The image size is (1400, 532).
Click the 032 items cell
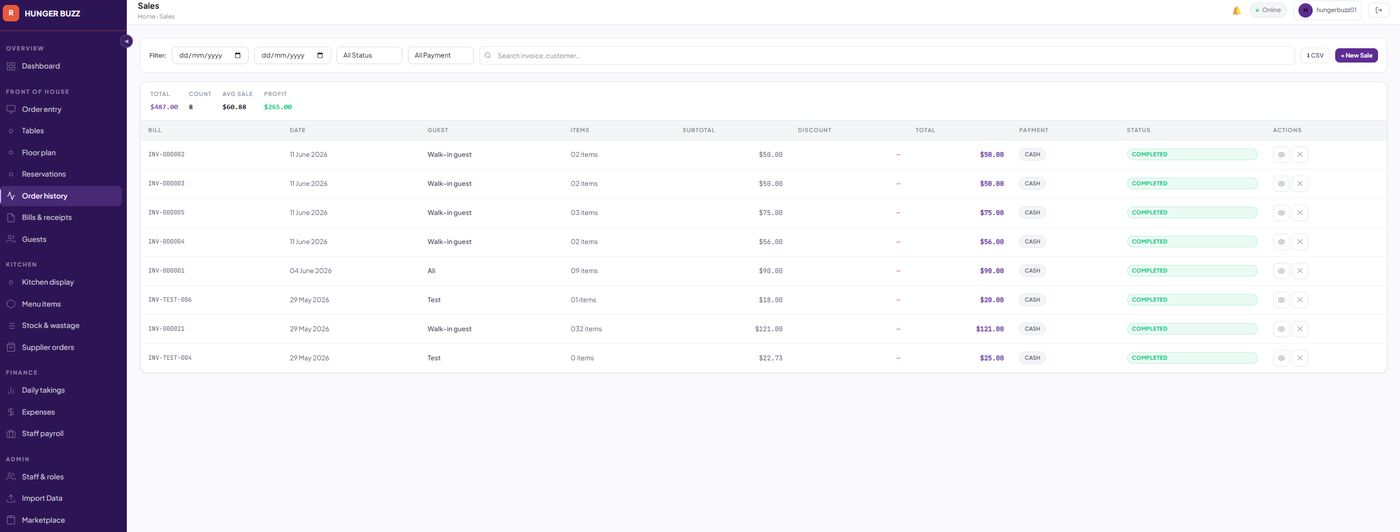pyautogui.click(x=586, y=329)
